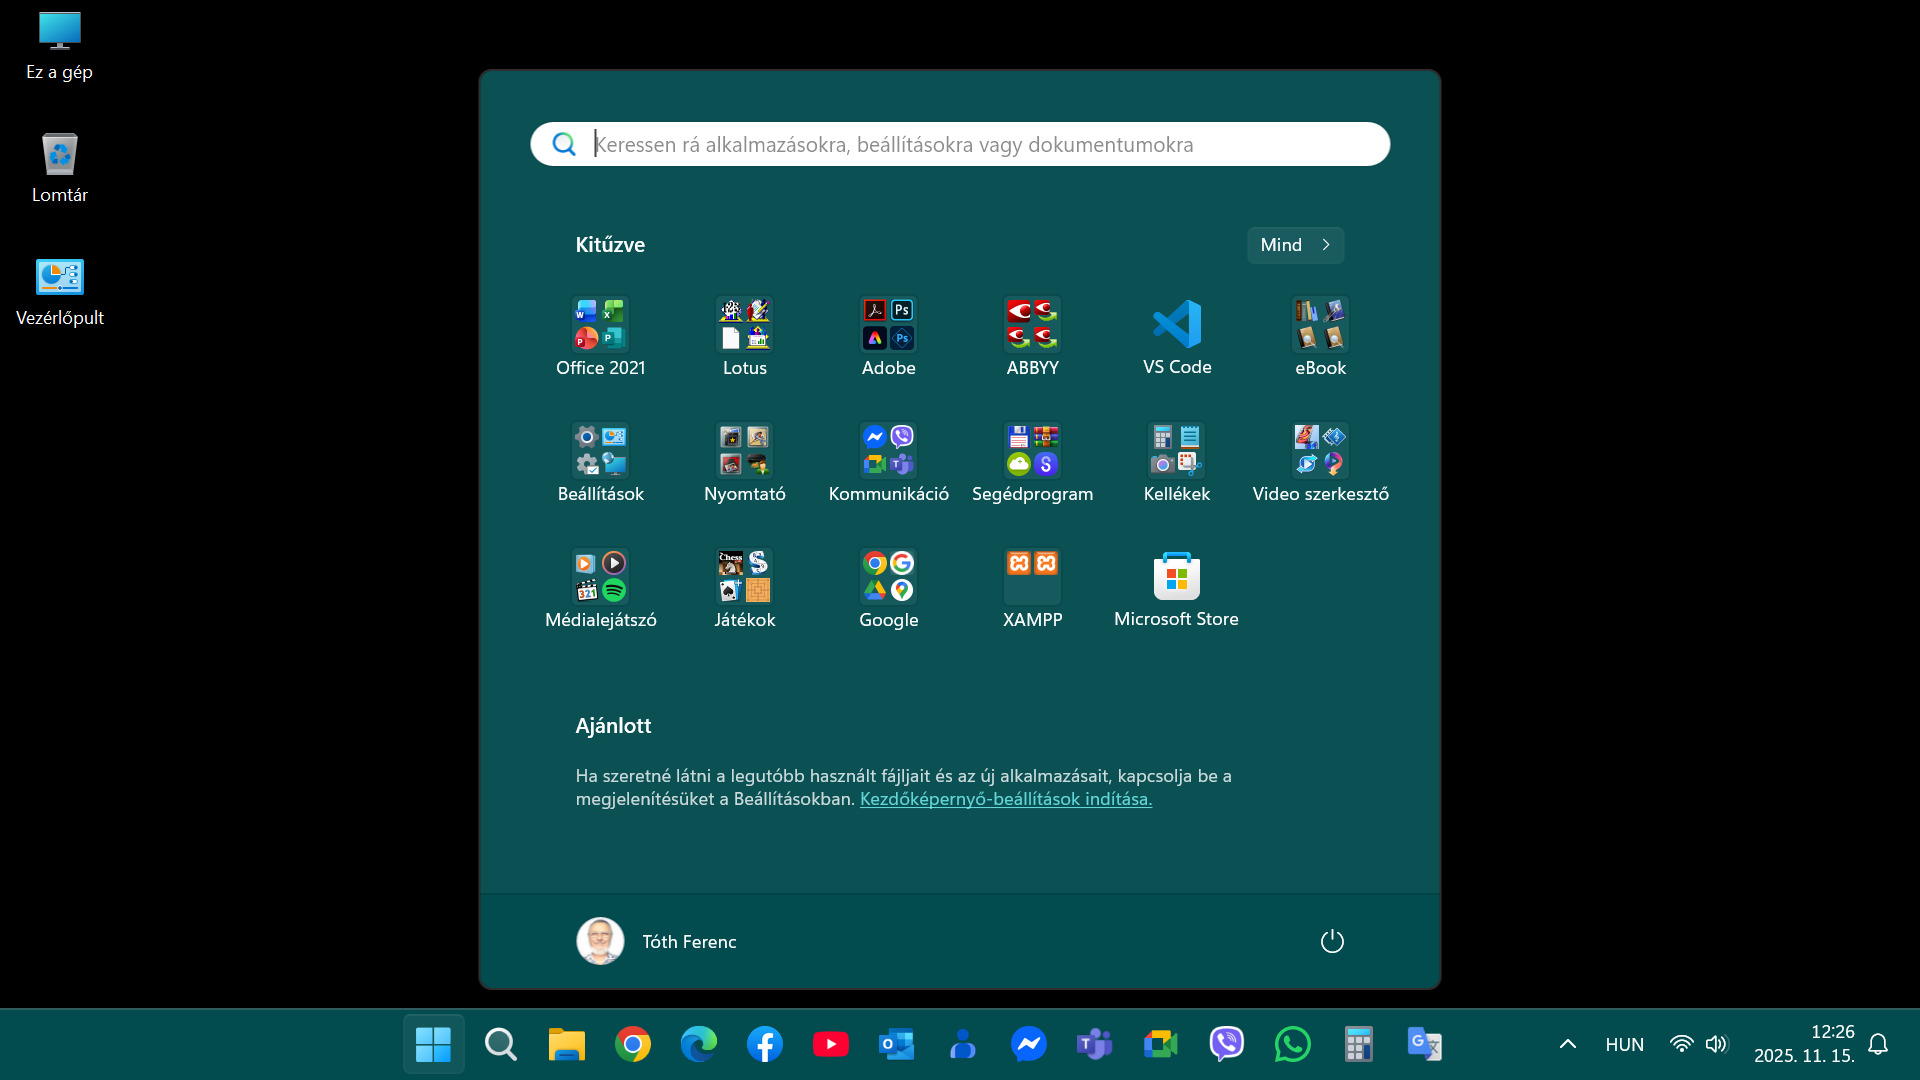Viewport: 1920px width, 1080px height.
Task: Open the volume control in tray
Action: (1716, 1044)
